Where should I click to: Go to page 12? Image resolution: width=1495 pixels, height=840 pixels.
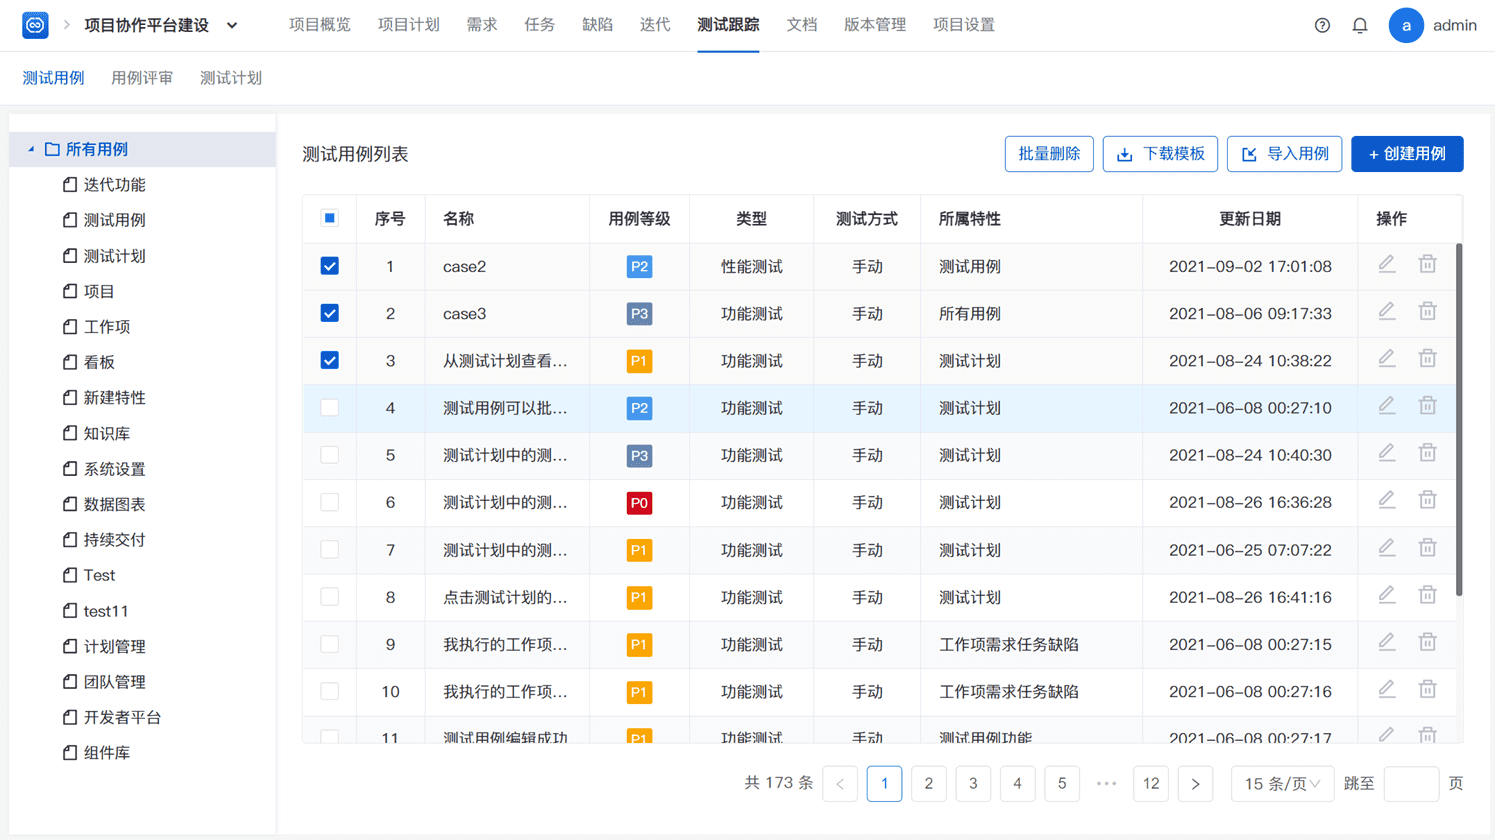[x=1151, y=784]
